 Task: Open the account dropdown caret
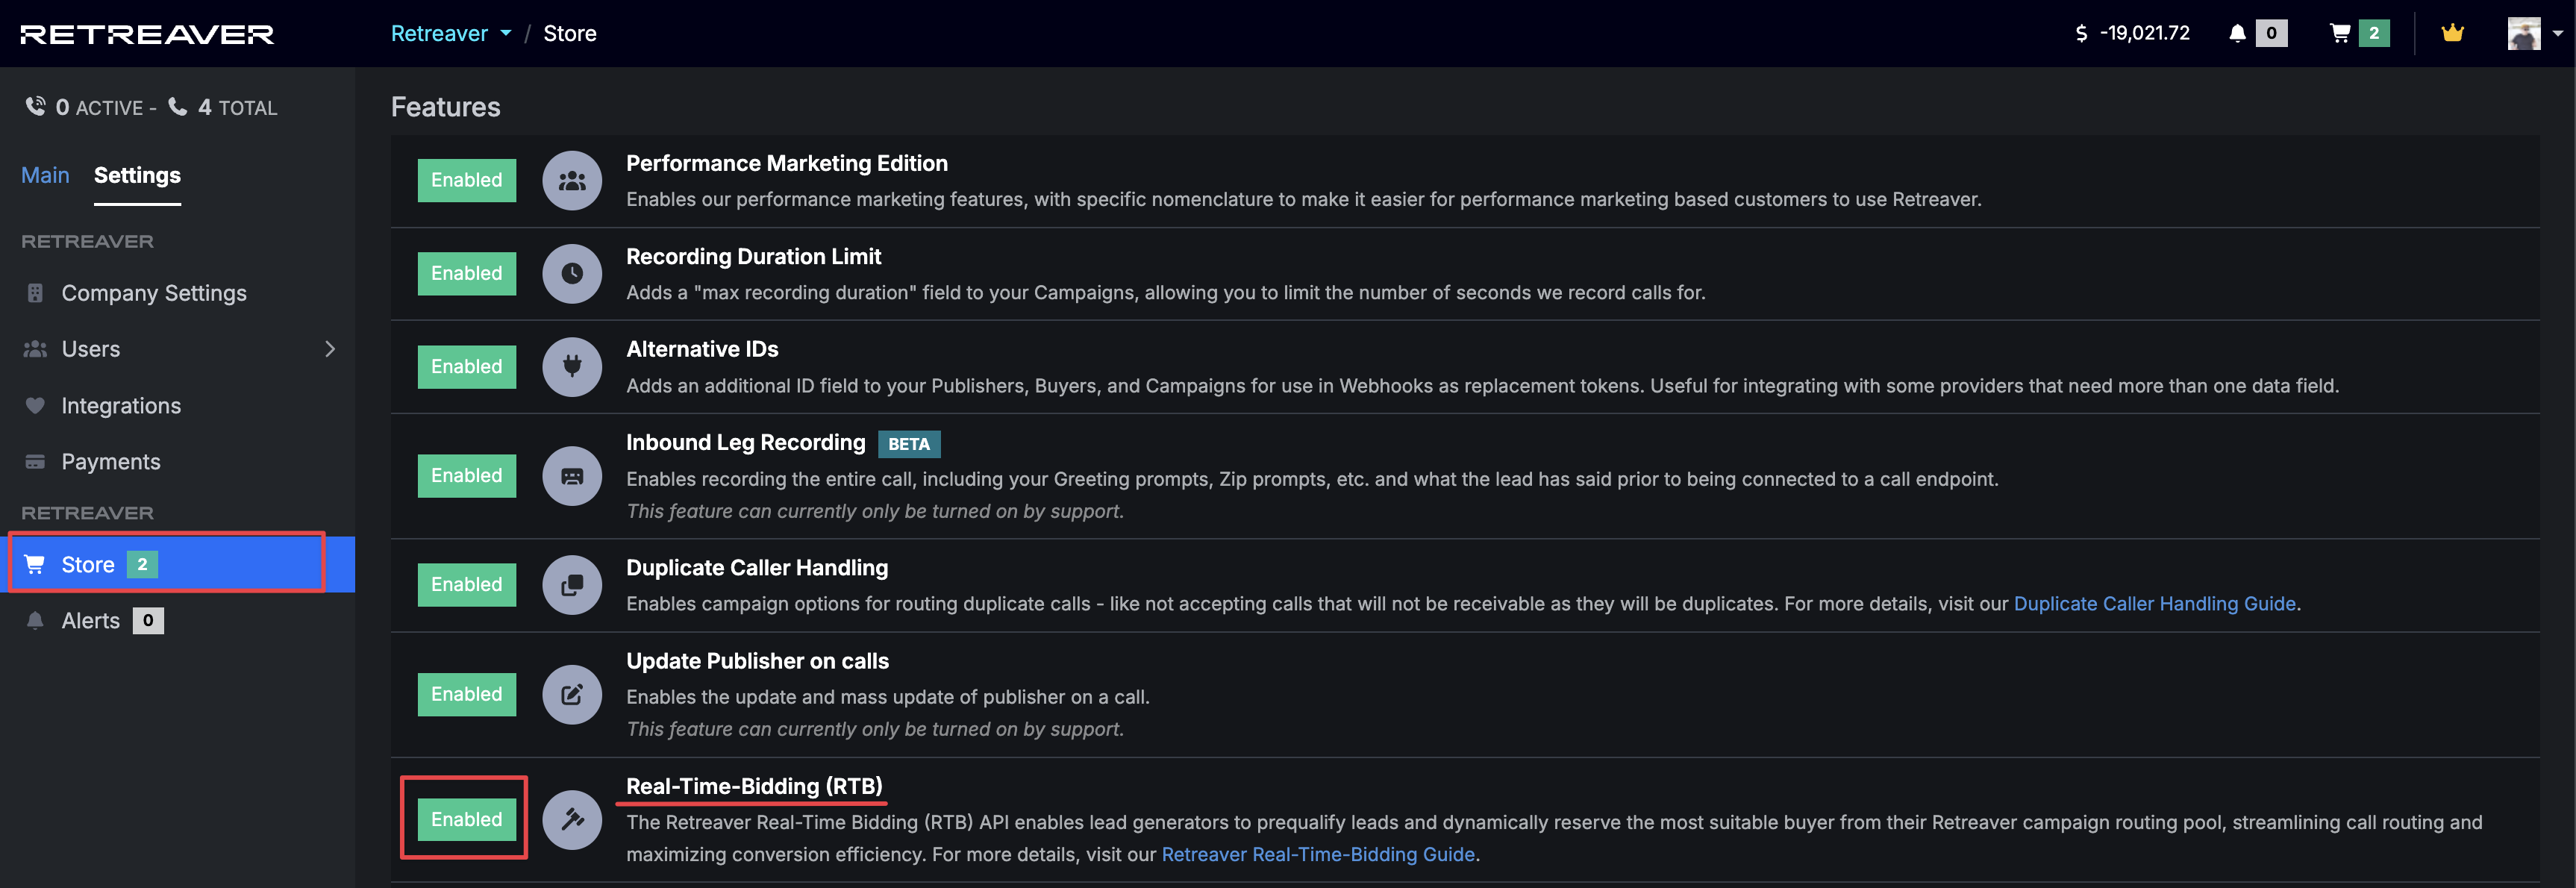(2558, 33)
